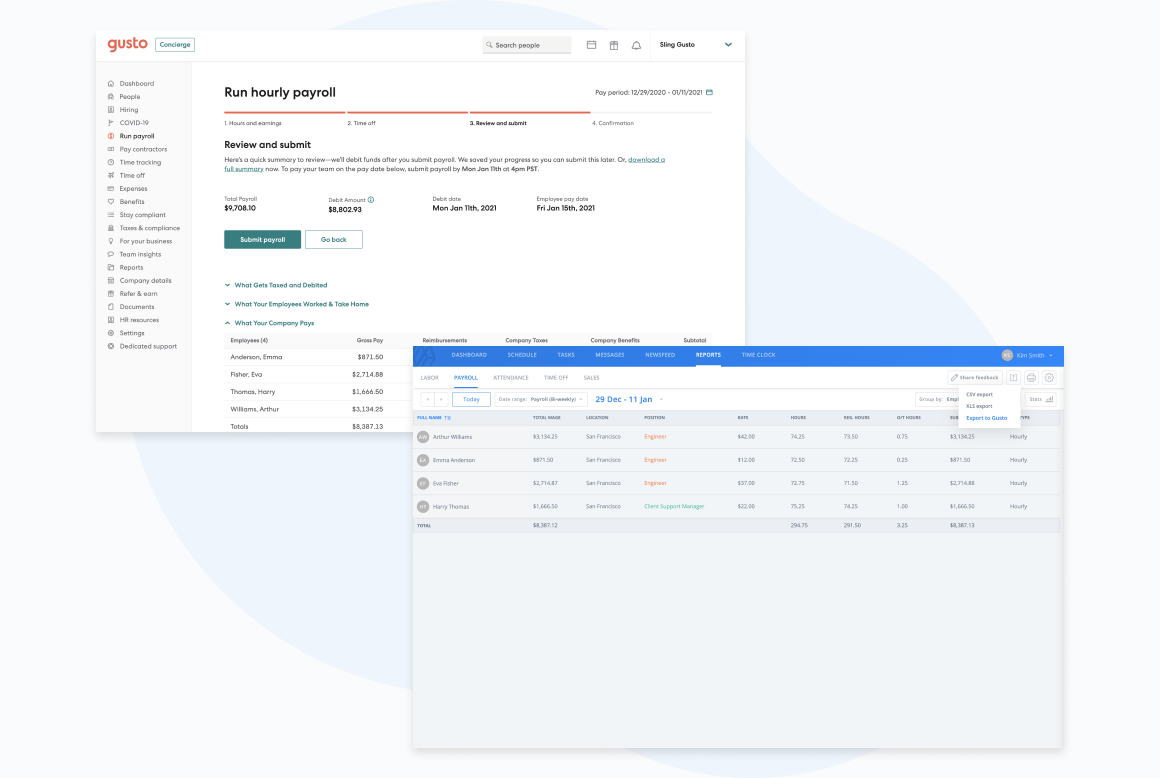This screenshot has width=1160, height=778.
Task: Open Pay contractors in sidebar
Action: point(143,149)
